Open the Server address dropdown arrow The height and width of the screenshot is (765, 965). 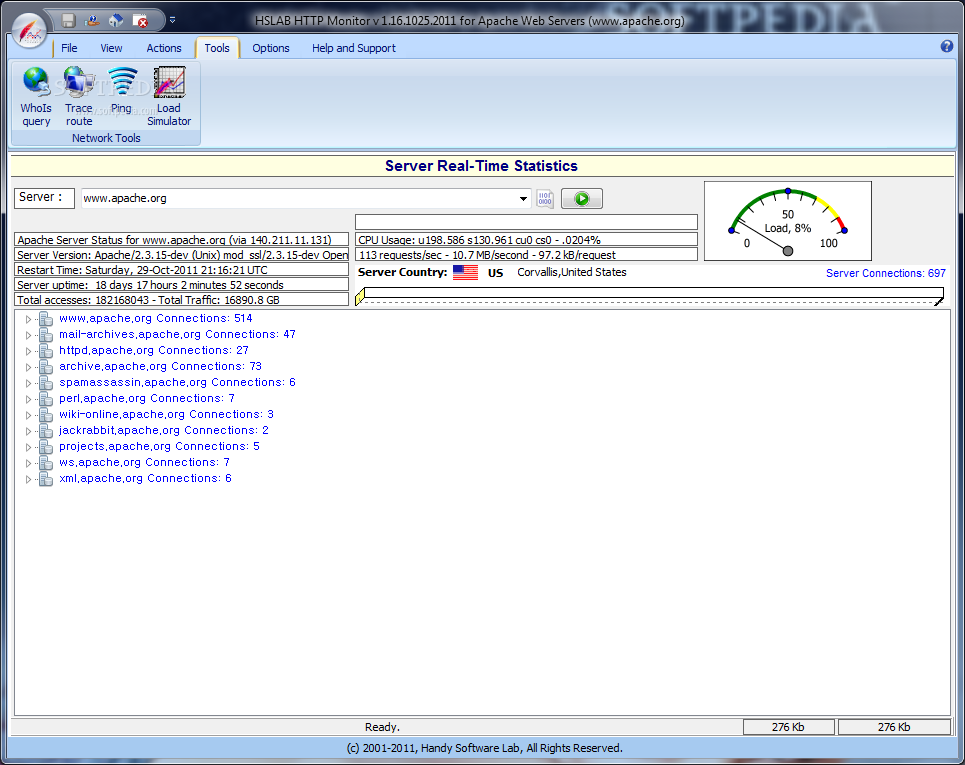(x=523, y=199)
